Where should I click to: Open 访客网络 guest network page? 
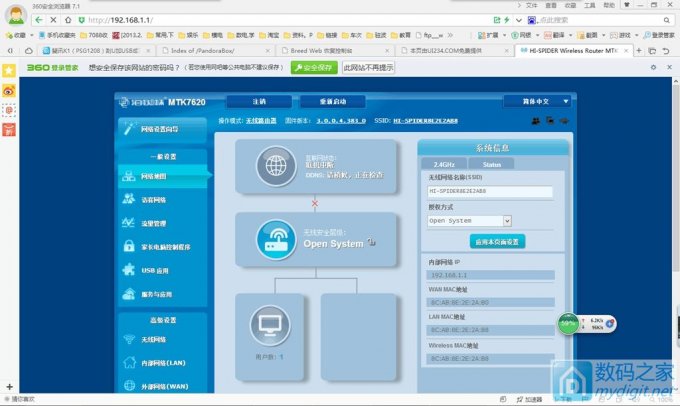pyautogui.click(x=153, y=199)
